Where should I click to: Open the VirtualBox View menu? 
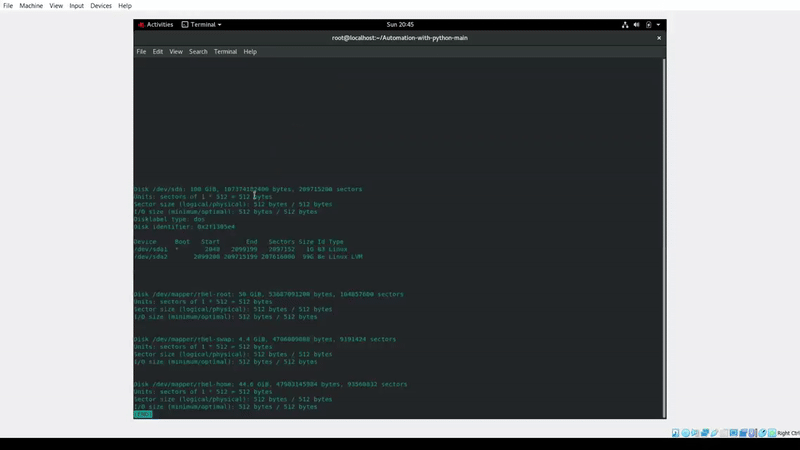[x=56, y=6]
